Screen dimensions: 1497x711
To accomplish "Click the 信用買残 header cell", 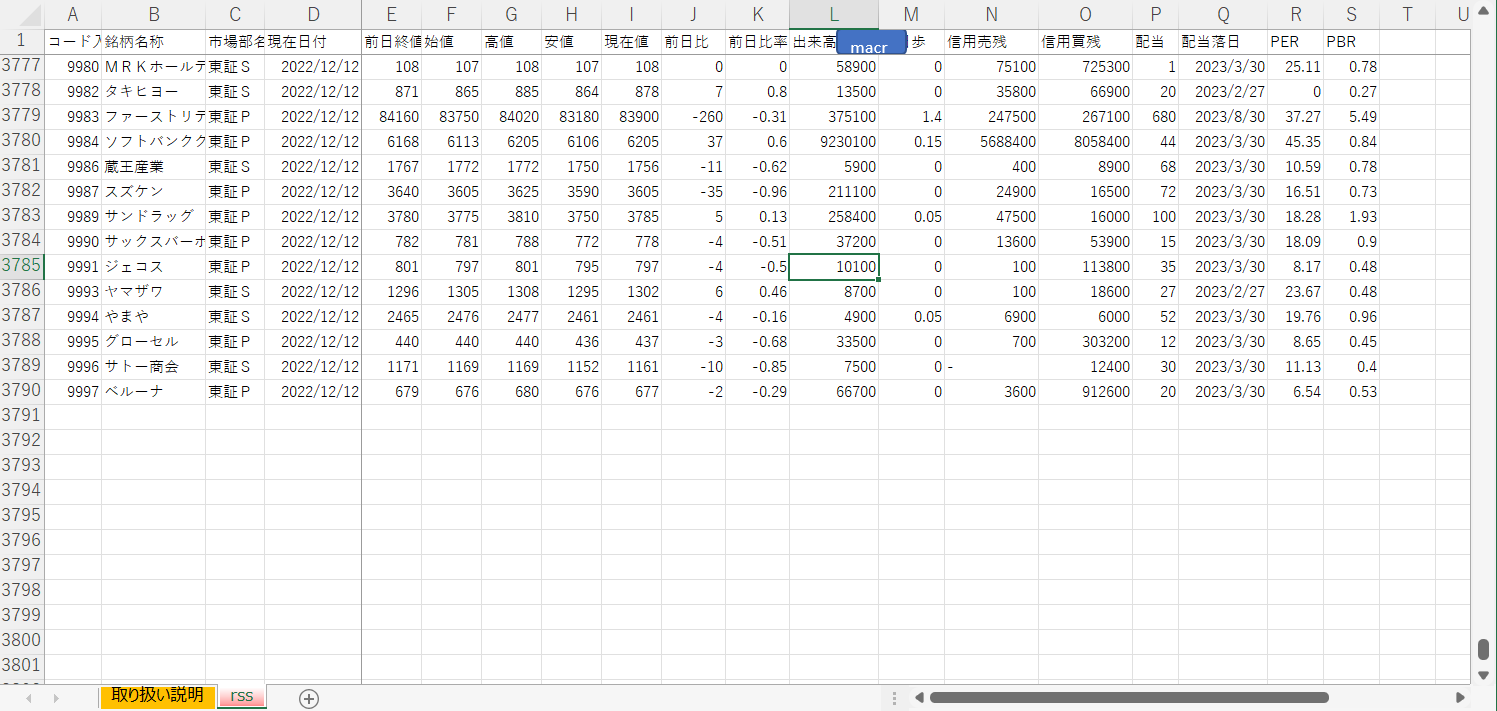I will coord(1085,42).
